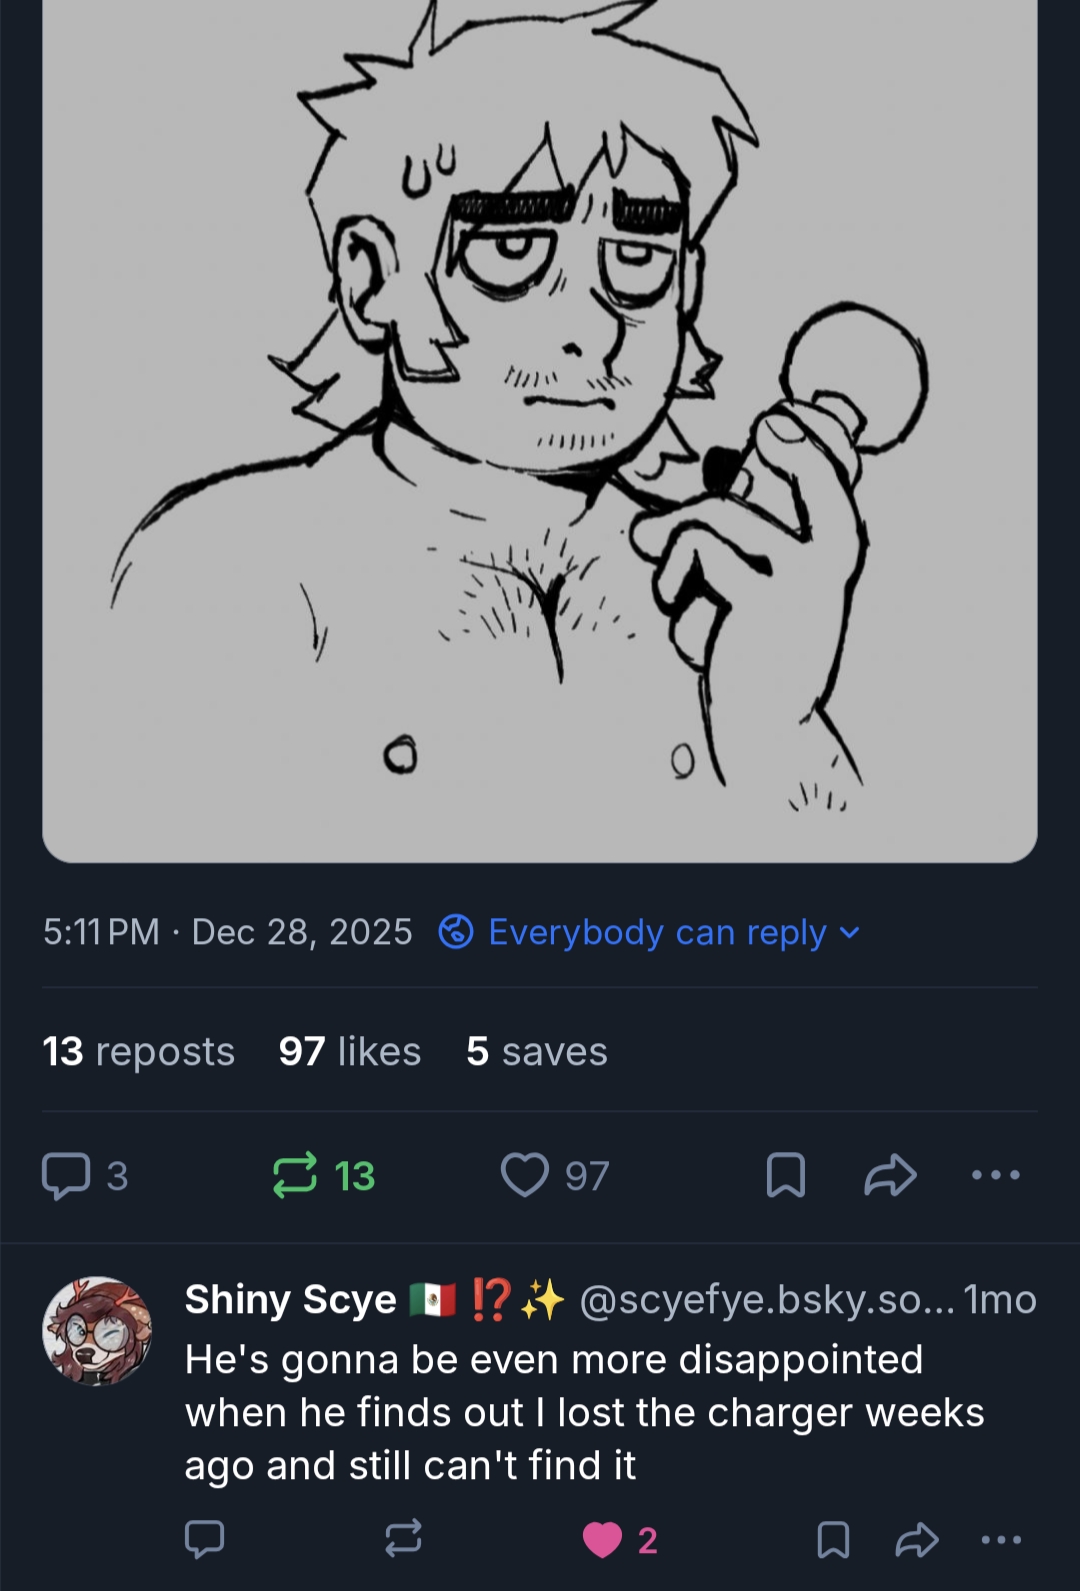Image resolution: width=1080 pixels, height=1591 pixels.
Task: Open Shiny Scye's avatar
Action: pyautogui.click(x=97, y=1331)
